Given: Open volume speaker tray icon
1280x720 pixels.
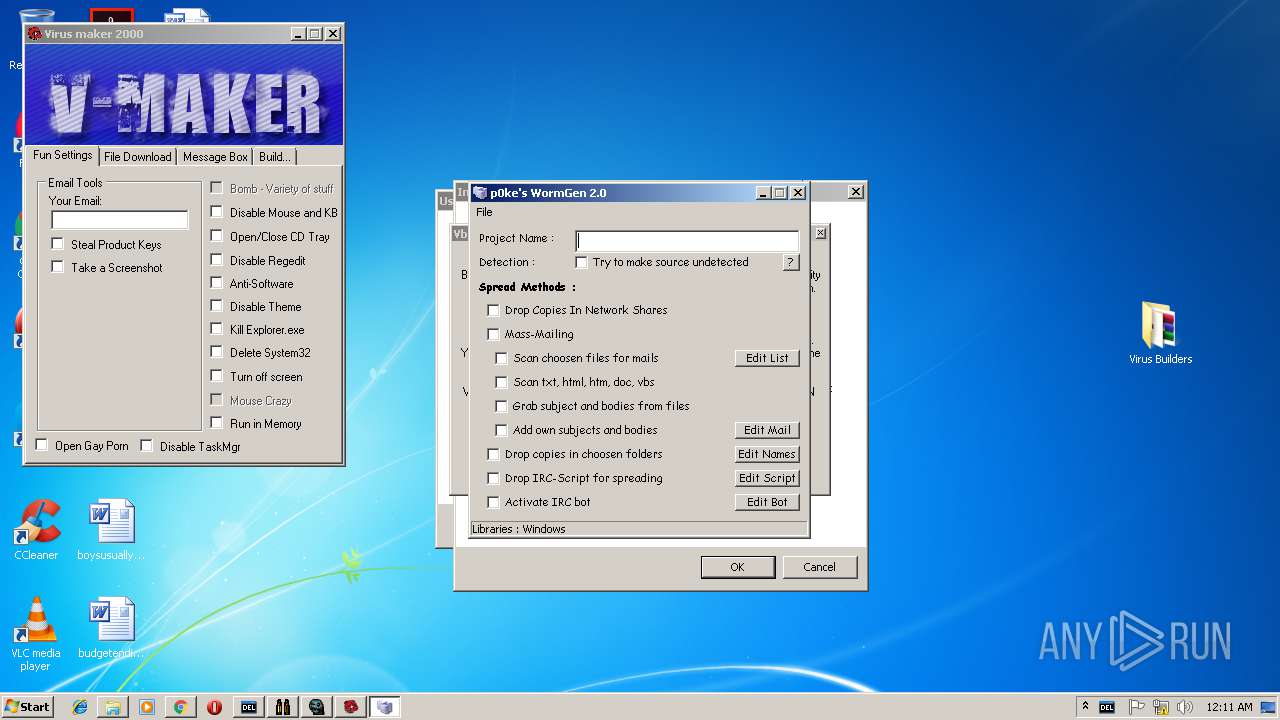Looking at the screenshot, I should tap(1185, 707).
